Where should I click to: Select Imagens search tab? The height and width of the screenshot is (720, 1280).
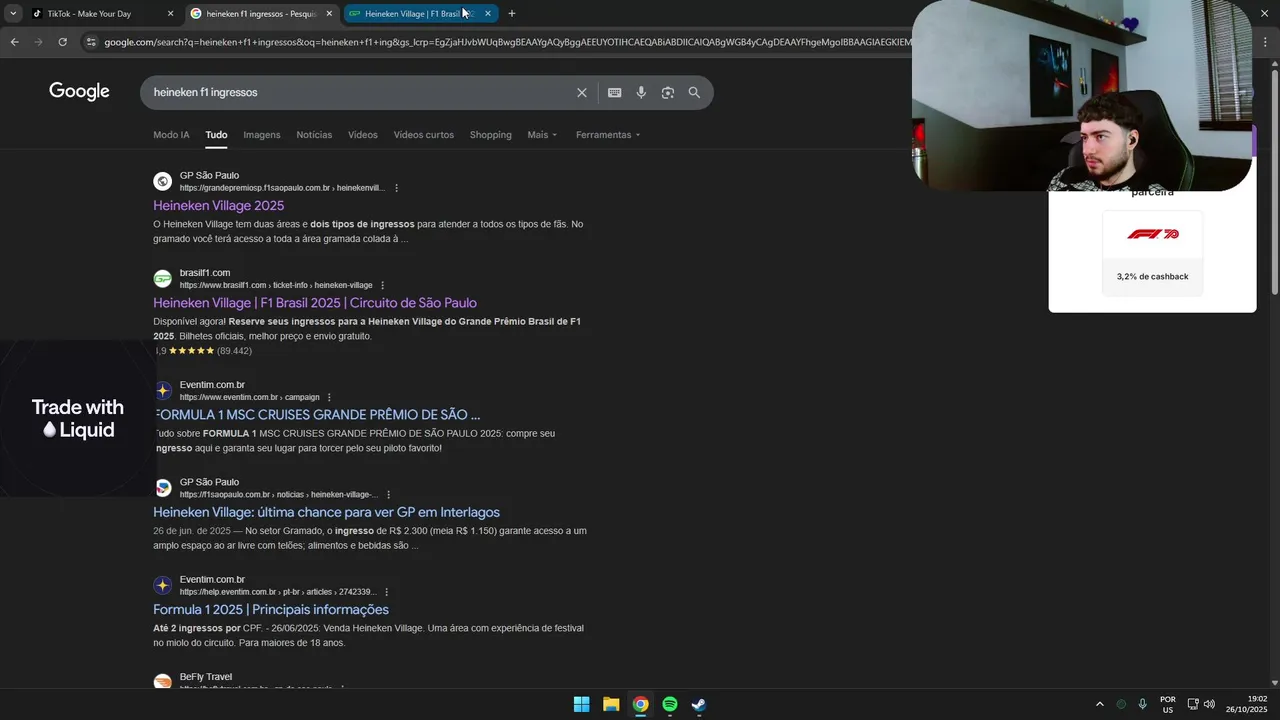pos(262,135)
